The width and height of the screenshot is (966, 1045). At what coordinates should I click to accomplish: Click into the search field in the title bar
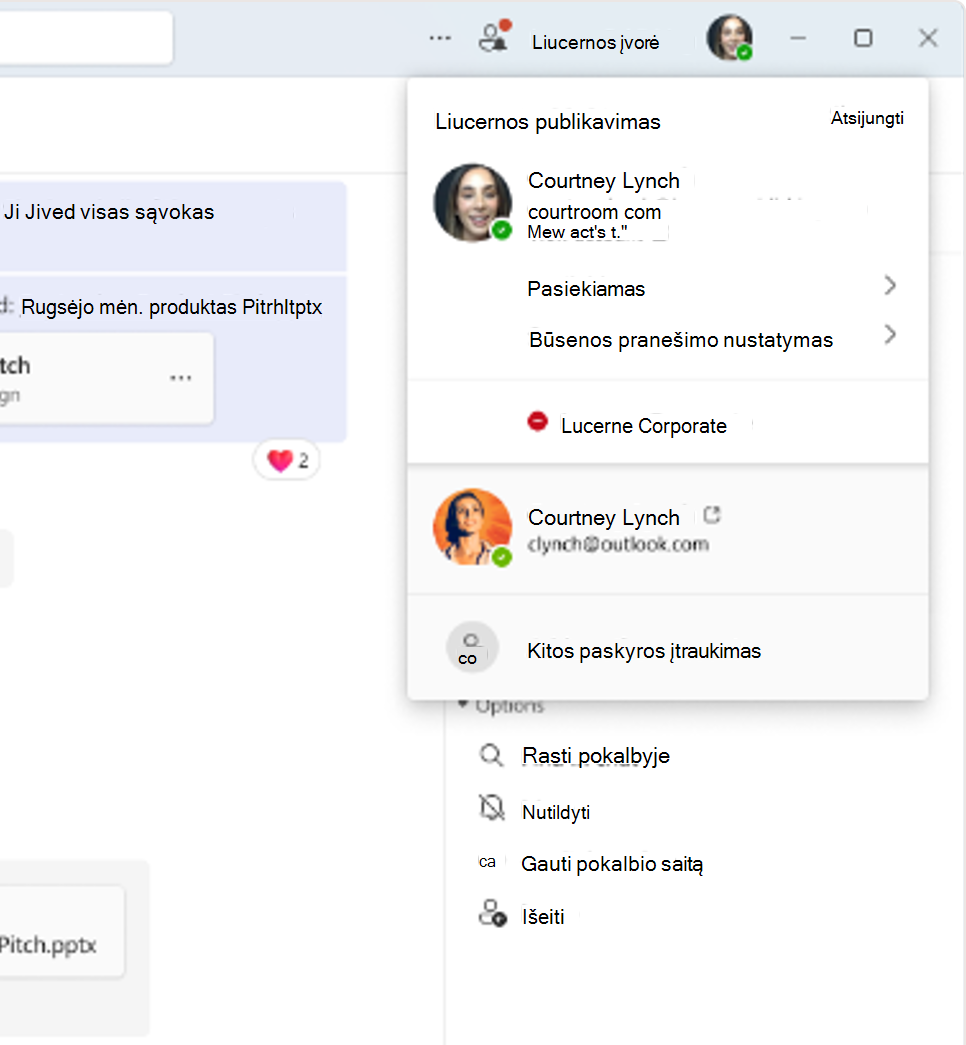[x=86, y=37]
